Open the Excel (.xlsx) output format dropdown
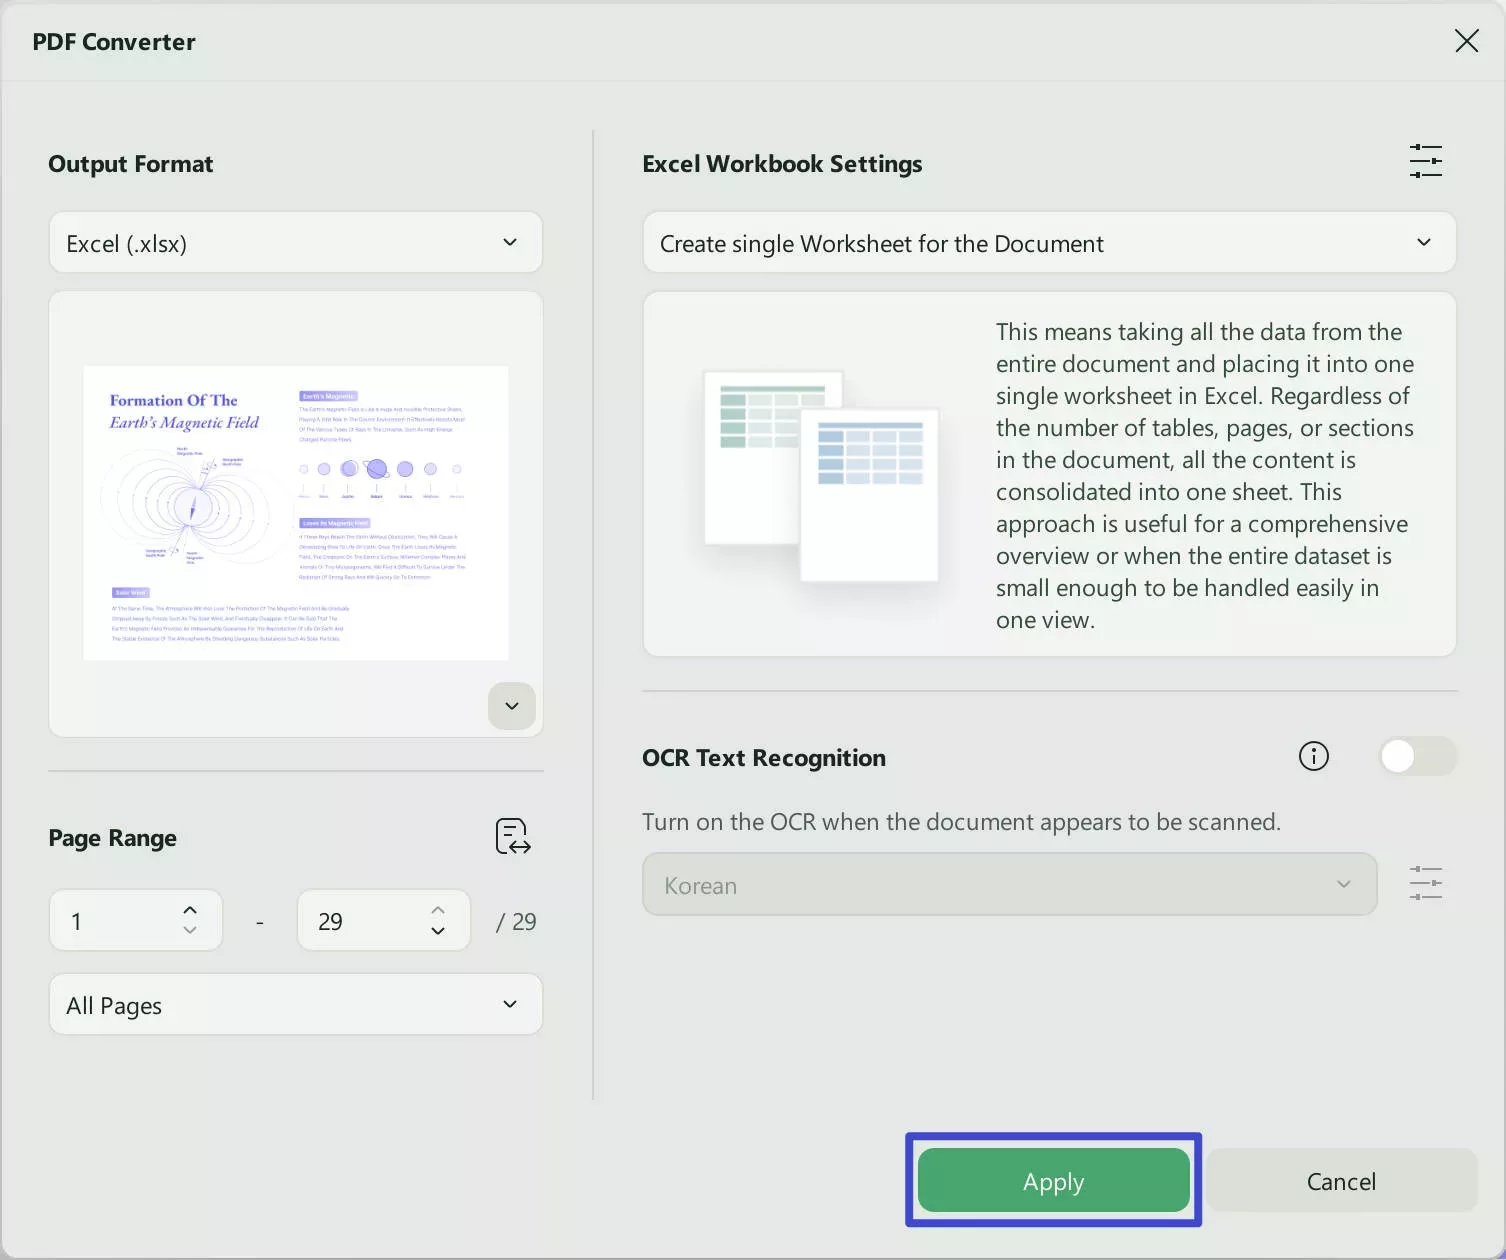The height and width of the screenshot is (1260, 1506). 295,243
